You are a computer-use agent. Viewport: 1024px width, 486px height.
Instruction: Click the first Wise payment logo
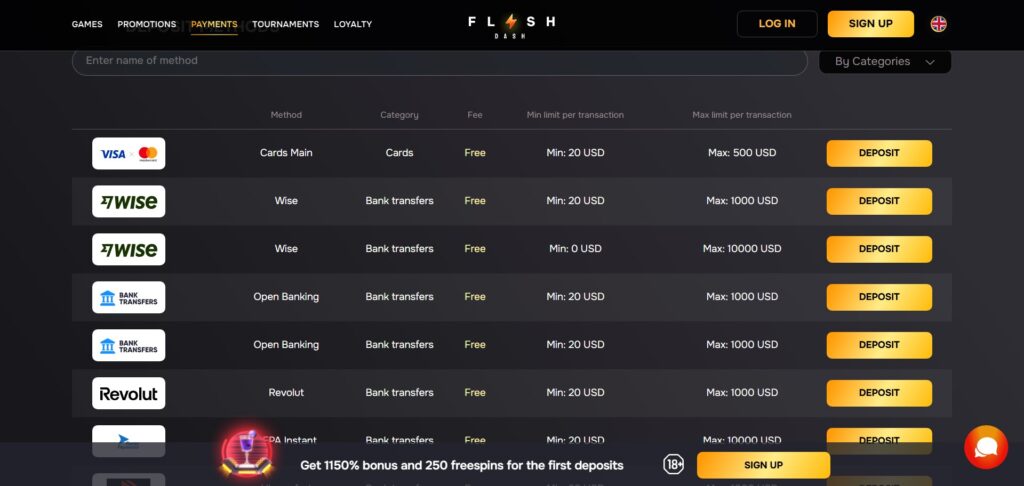pos(129,201)
